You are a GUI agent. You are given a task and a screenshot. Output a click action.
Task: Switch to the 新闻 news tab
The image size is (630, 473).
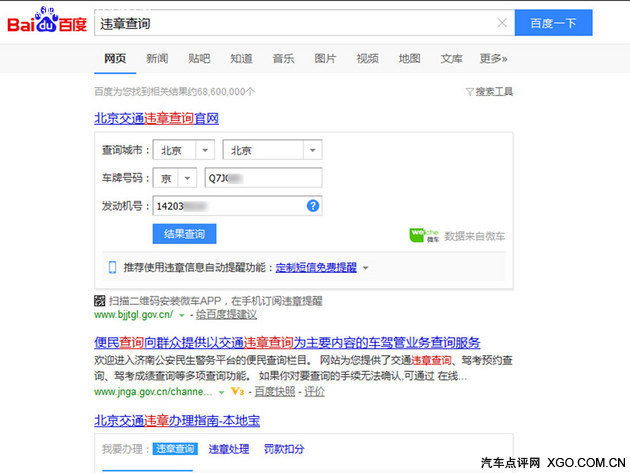point(157,58)
